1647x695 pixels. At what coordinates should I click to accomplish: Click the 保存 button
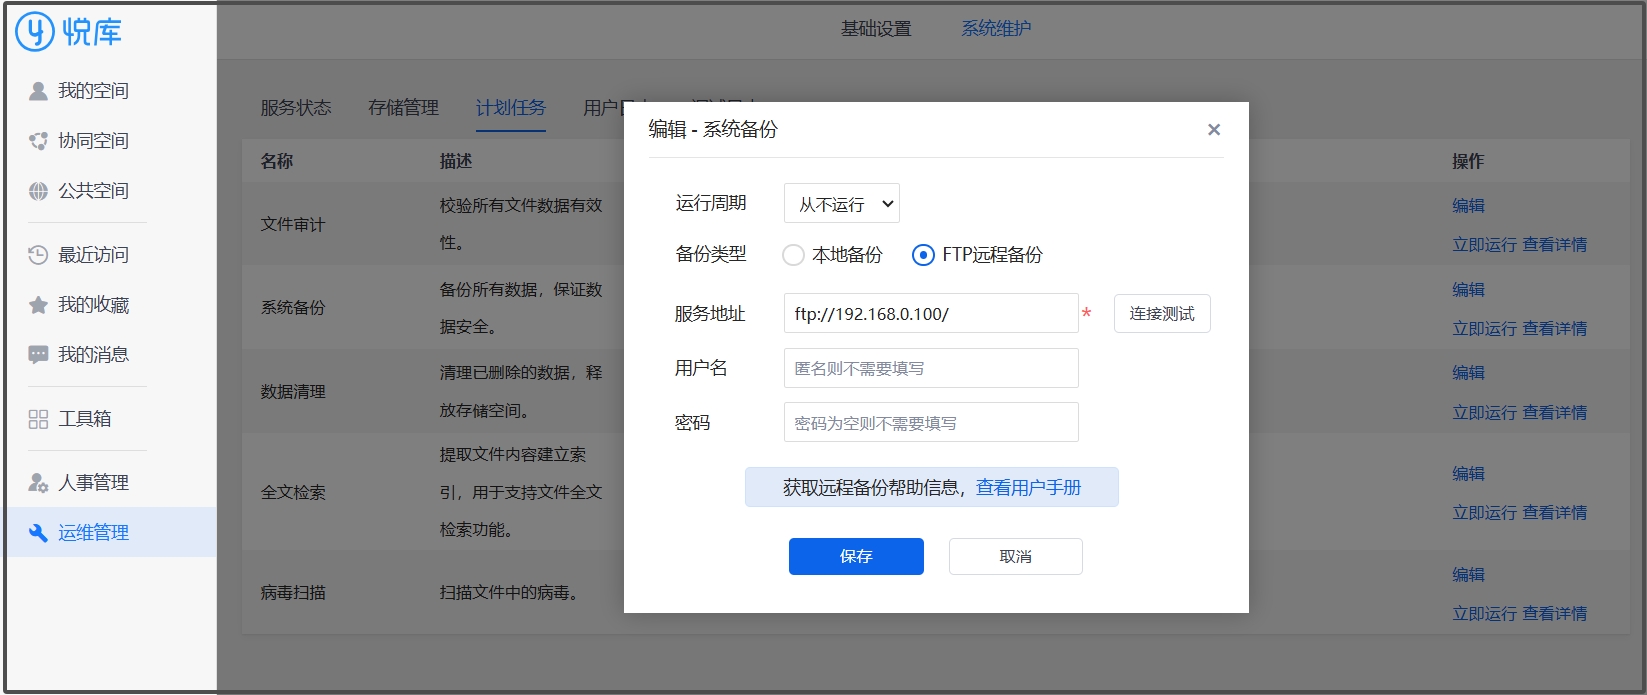point(856,557)
